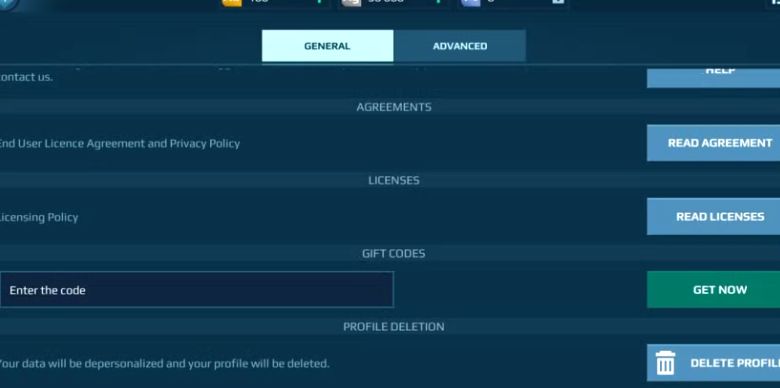
Task: Redeem the code with Get Now
Action: (713, 290)
